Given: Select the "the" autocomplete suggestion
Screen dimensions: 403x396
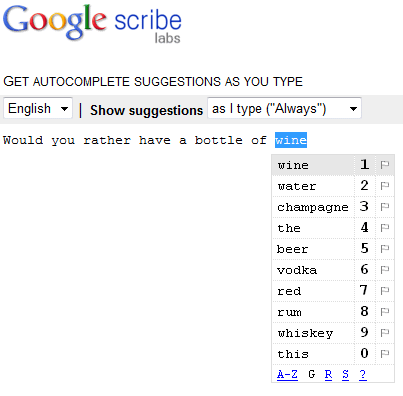Looking at the screenshot, I should [313, 228].
